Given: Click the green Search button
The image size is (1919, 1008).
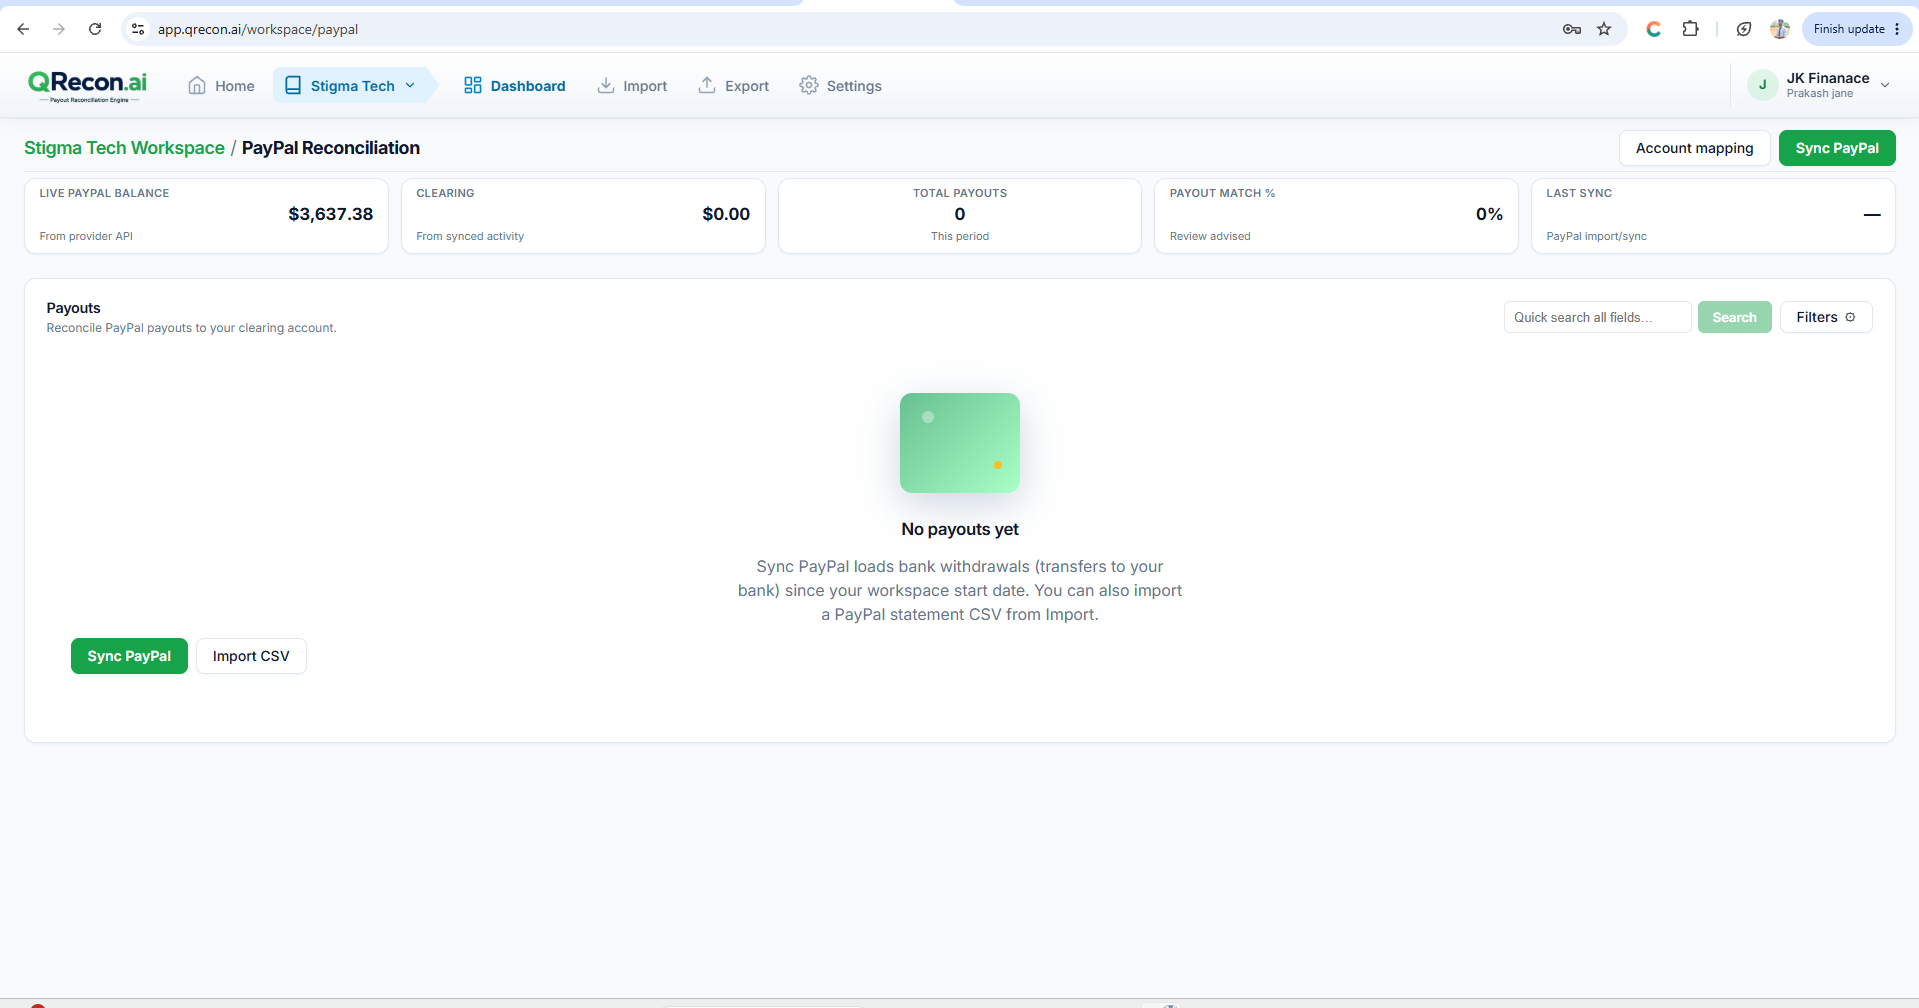Looking at the screenshot, I should click(x=1734, y=317).
